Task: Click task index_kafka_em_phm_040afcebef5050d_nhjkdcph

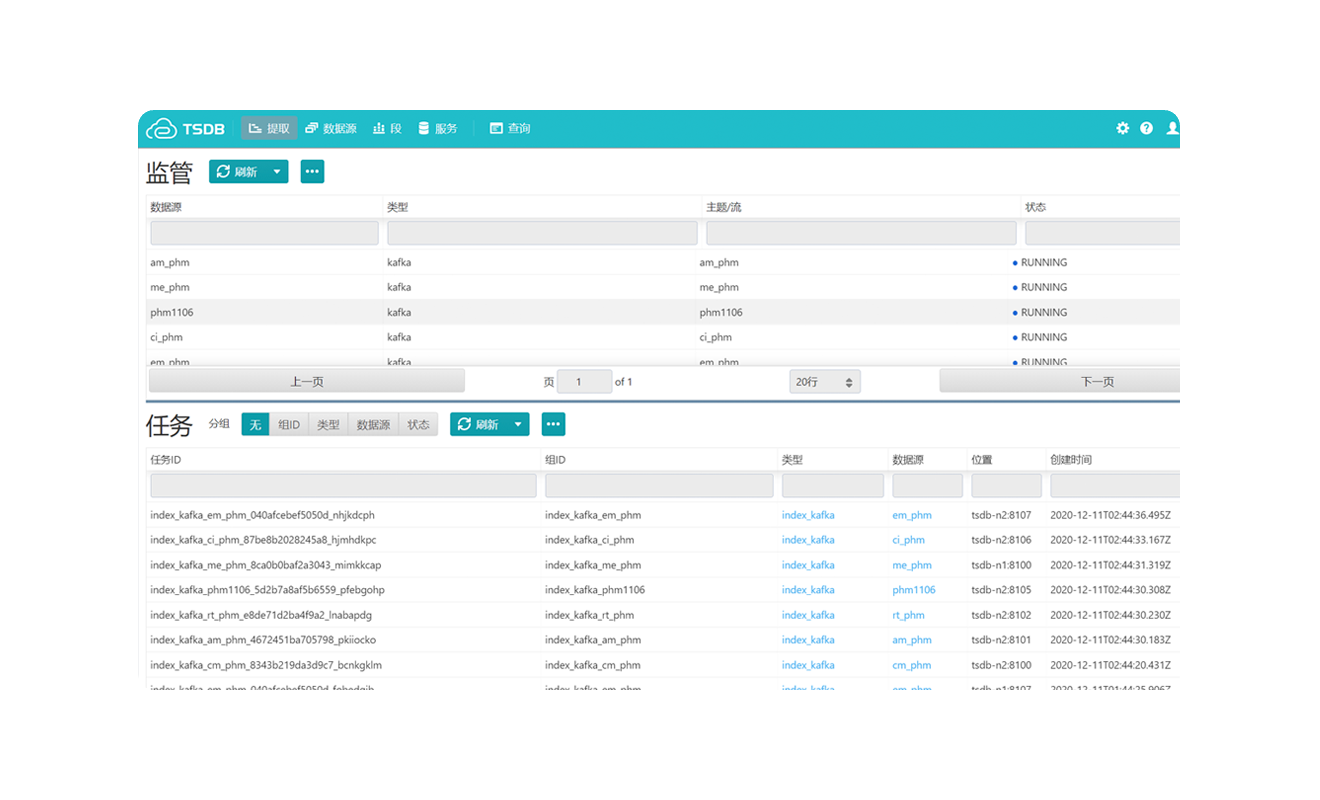Action: tap(262, 515)
